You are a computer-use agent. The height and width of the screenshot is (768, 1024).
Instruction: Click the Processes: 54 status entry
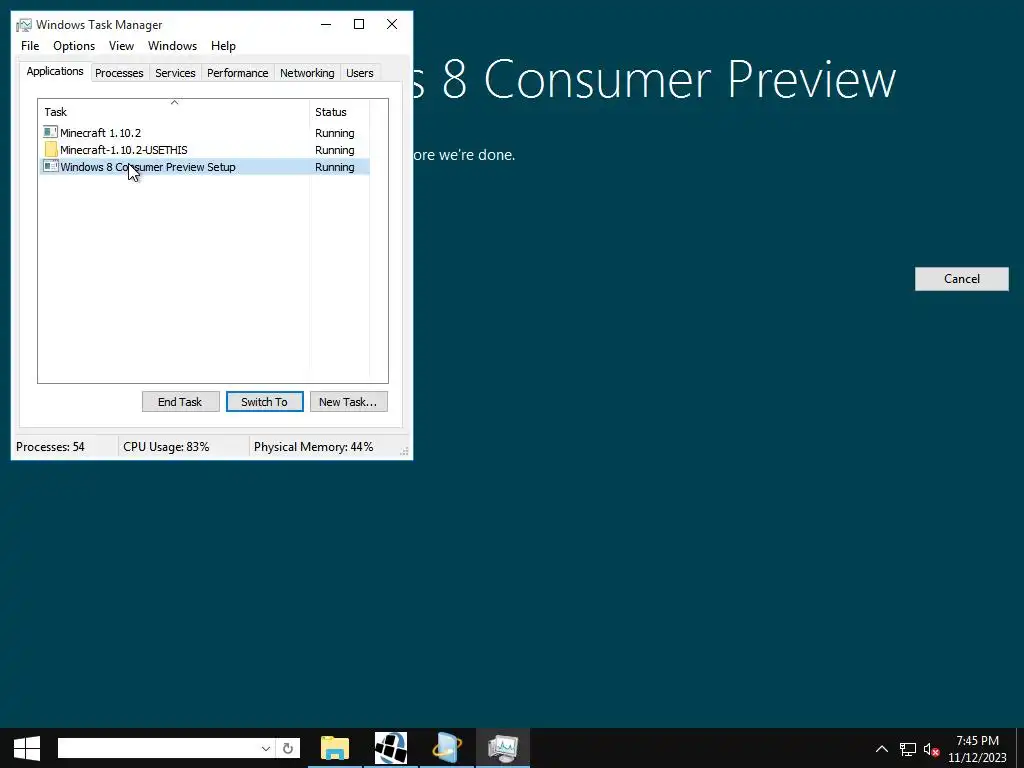tap(50, 447)
